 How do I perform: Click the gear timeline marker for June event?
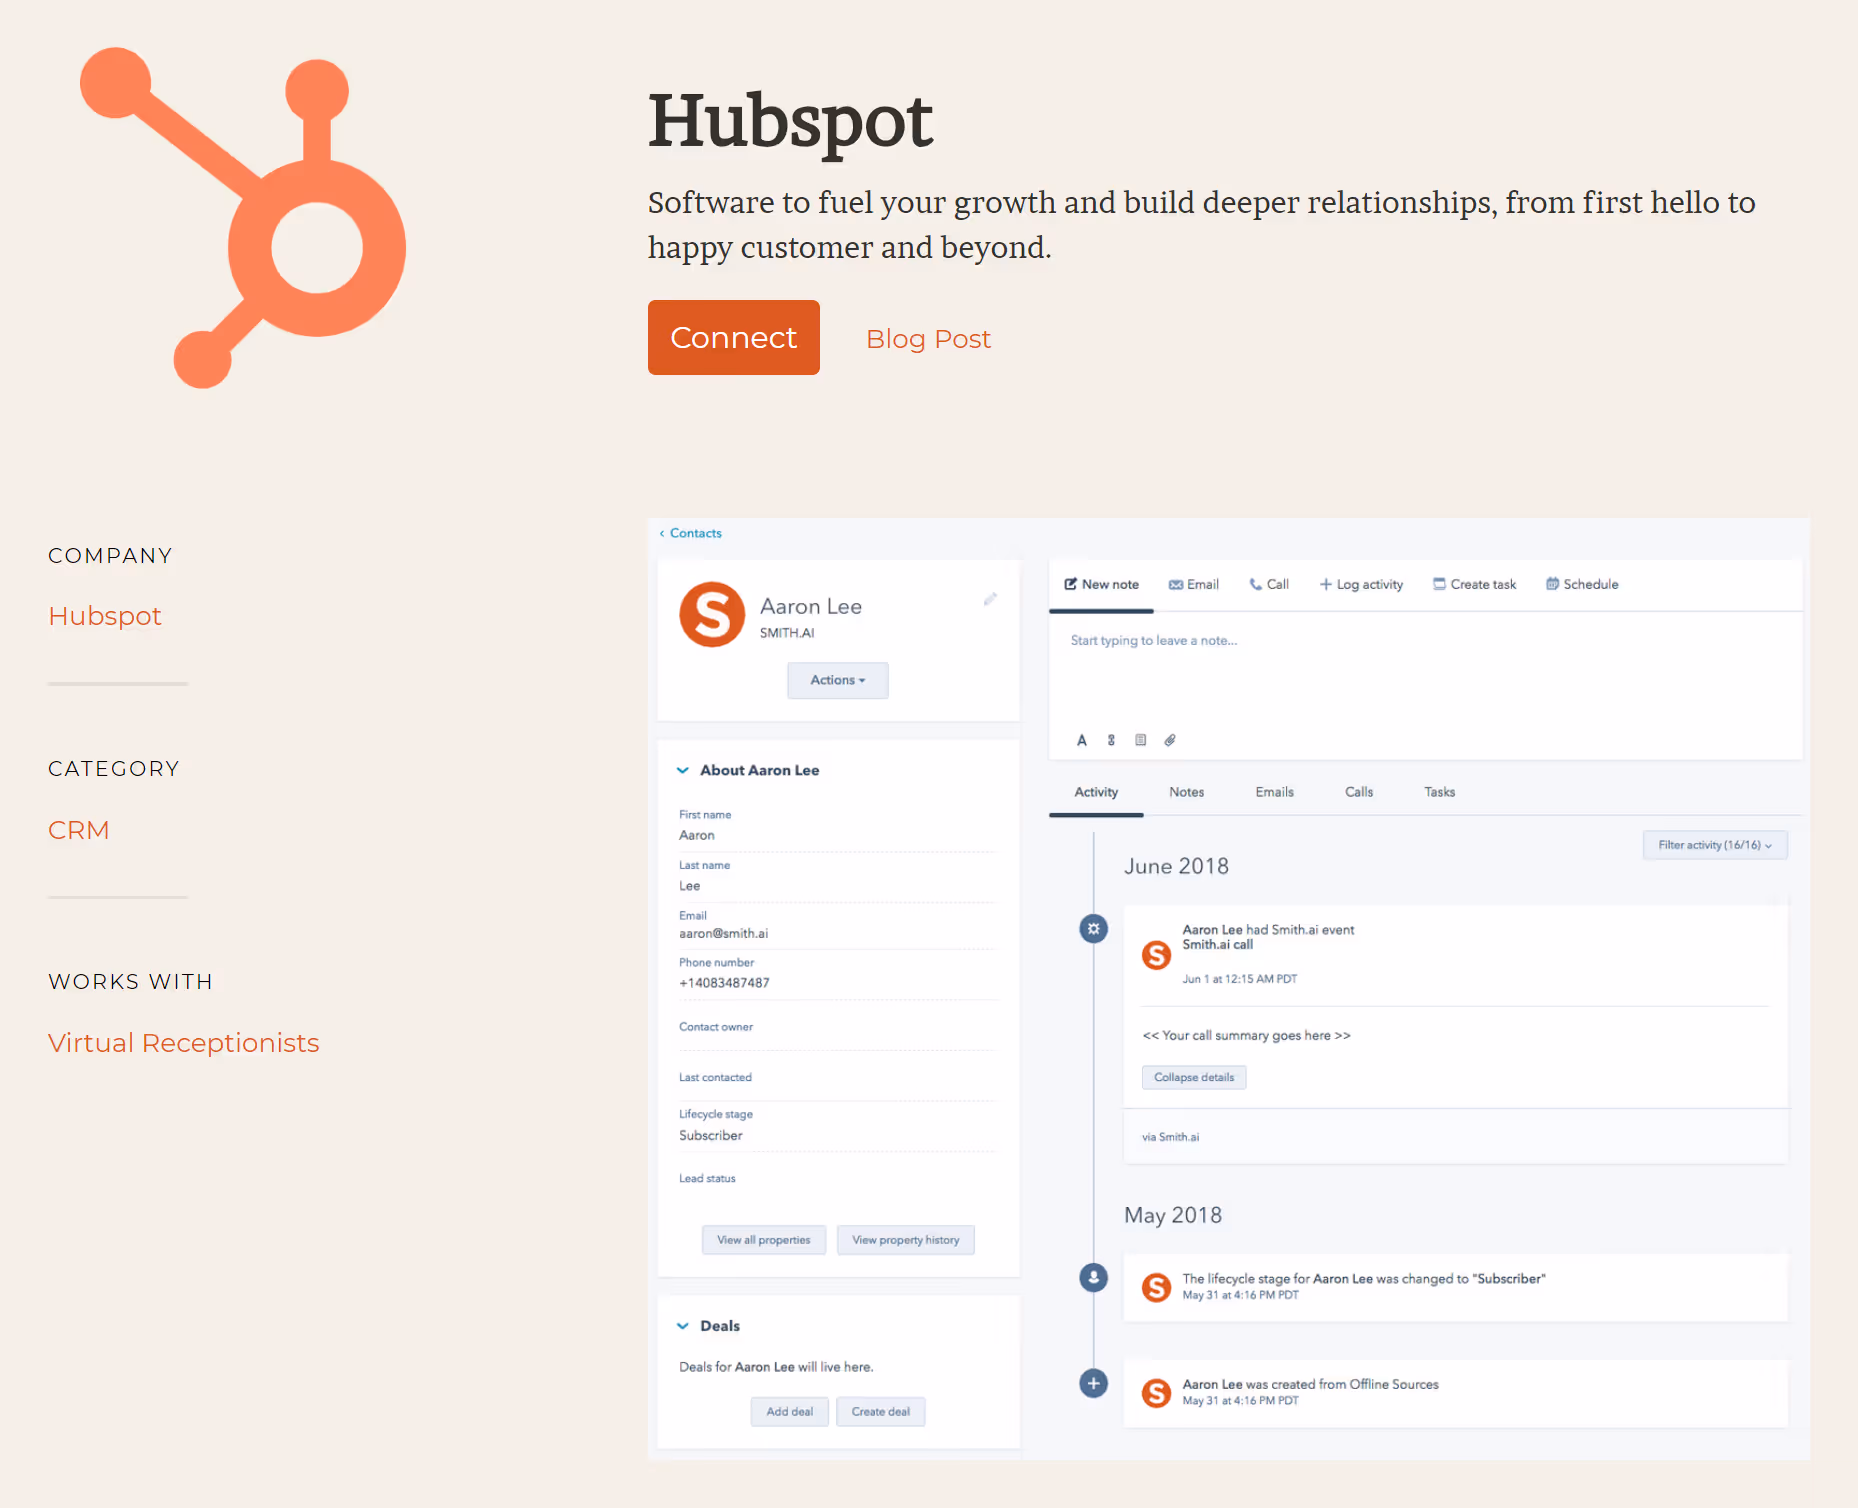point(1094,929)
